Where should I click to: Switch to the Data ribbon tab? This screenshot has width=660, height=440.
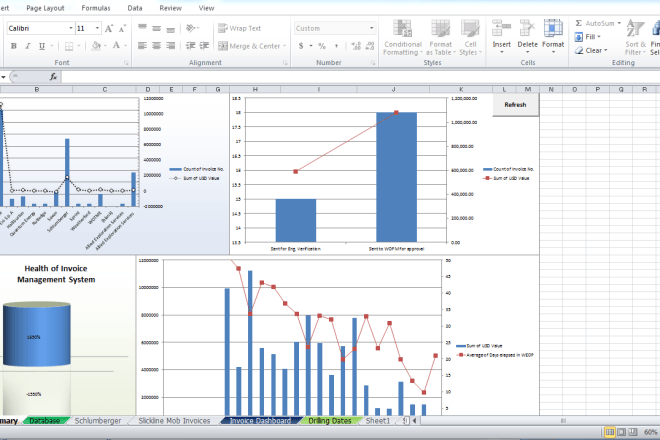[x=135, y=8]
